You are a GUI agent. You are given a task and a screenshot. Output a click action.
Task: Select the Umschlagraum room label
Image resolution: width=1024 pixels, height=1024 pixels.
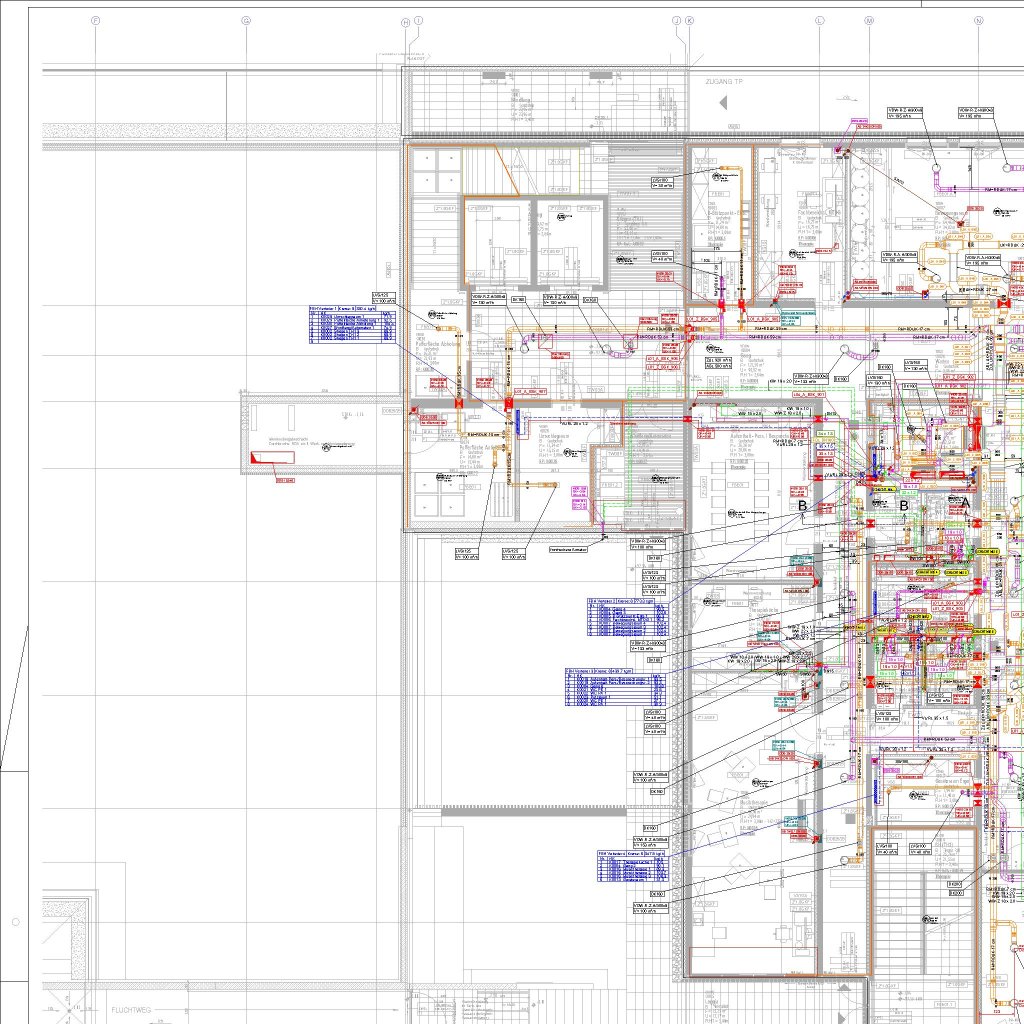tap(554, 436)
